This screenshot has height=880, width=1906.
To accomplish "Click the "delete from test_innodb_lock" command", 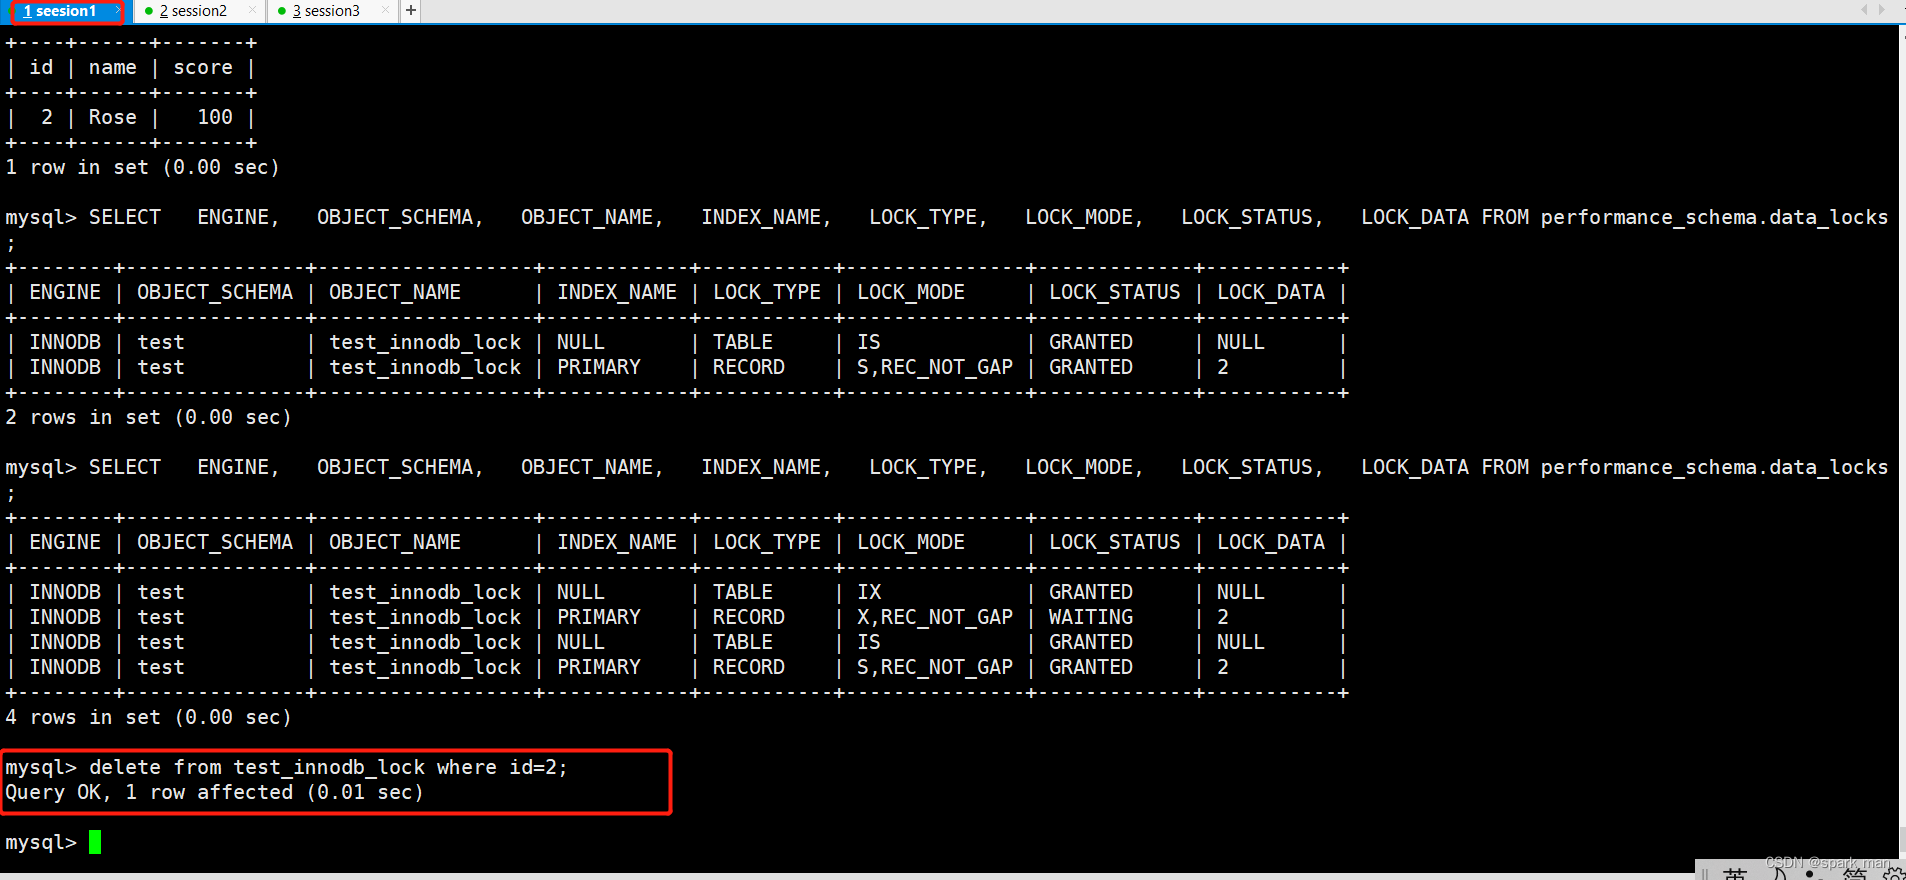I will [x=328, y=767].
